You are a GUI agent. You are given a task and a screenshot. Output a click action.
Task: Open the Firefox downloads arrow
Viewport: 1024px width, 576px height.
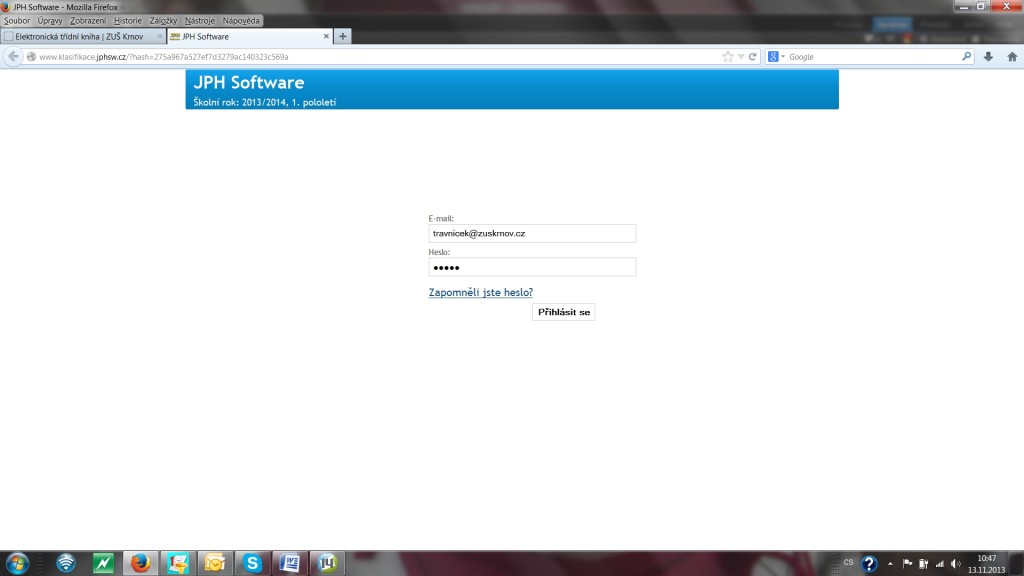click(x=988, y=57)
